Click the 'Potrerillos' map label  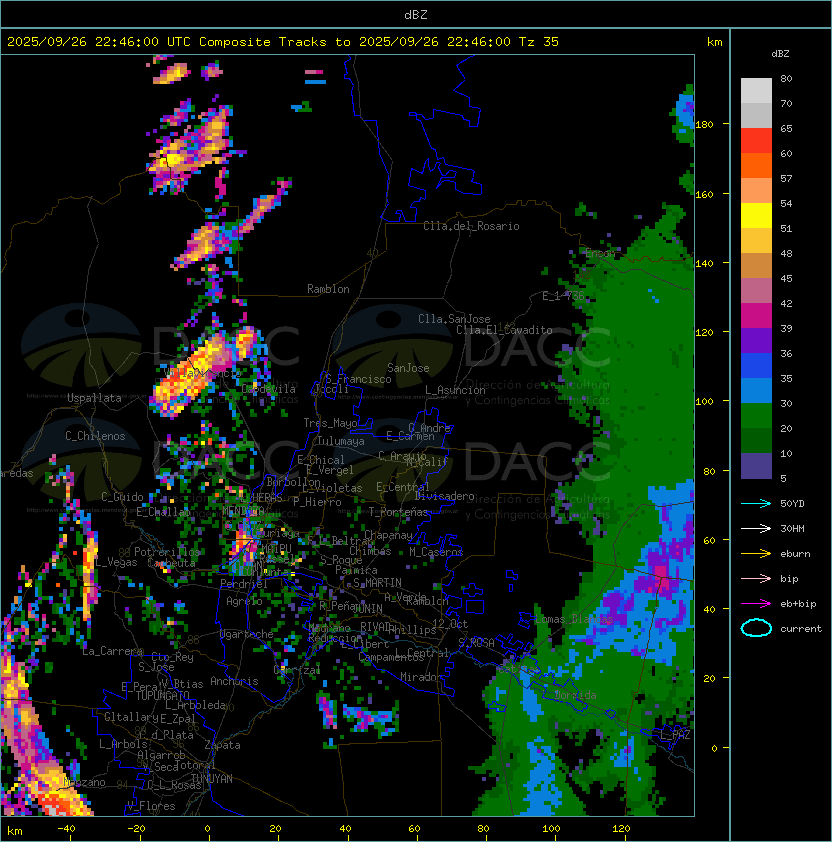point(167,552)
